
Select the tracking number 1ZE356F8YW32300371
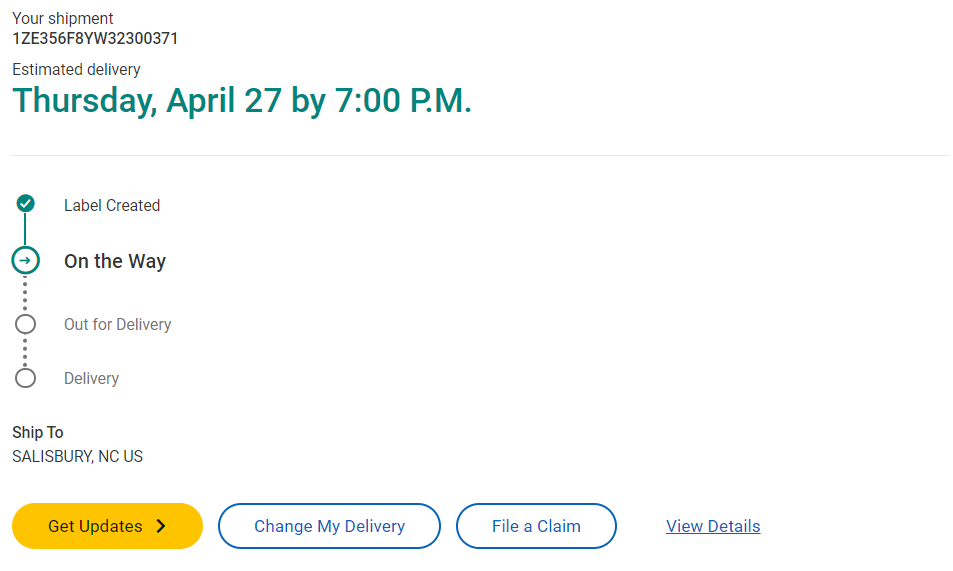tap(95, 39)
